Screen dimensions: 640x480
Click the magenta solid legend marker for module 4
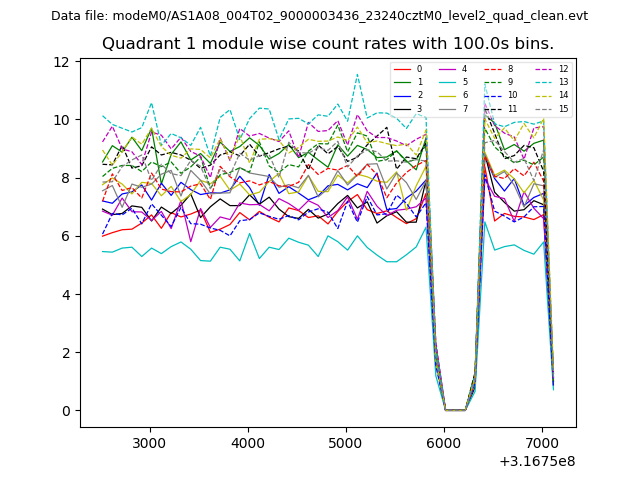point(446,69)
